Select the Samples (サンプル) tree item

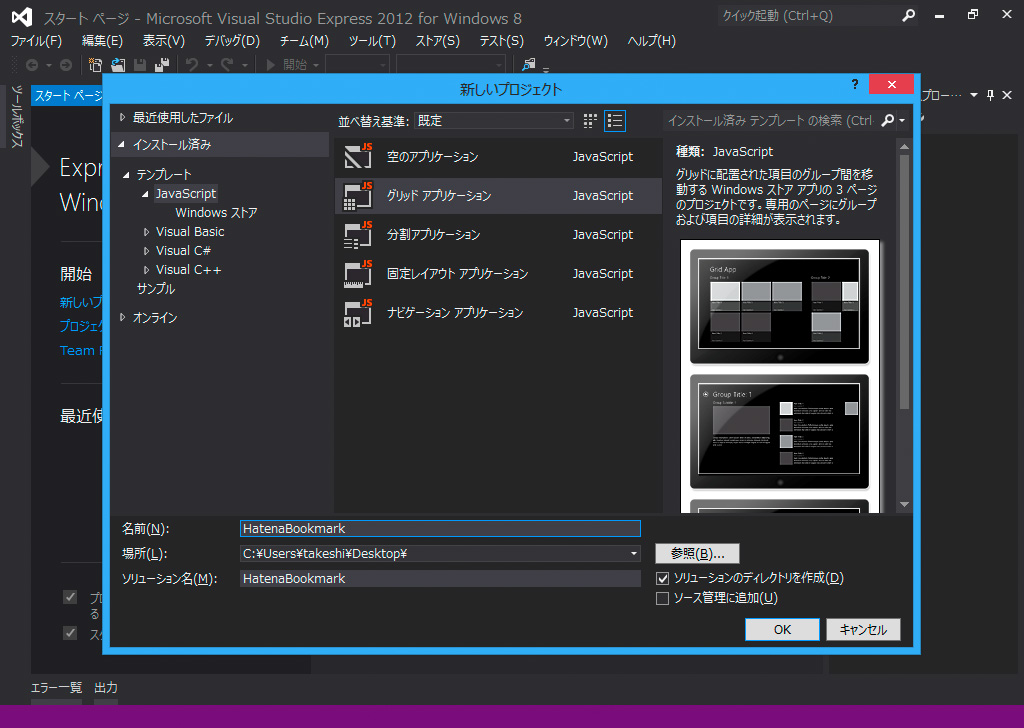pyautogui.click(x=155, y=289)
